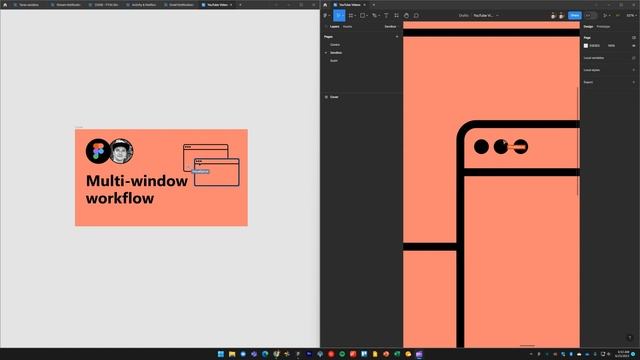Select the Cover frame layer
640x360 pixels.
[x=334, y=97]
